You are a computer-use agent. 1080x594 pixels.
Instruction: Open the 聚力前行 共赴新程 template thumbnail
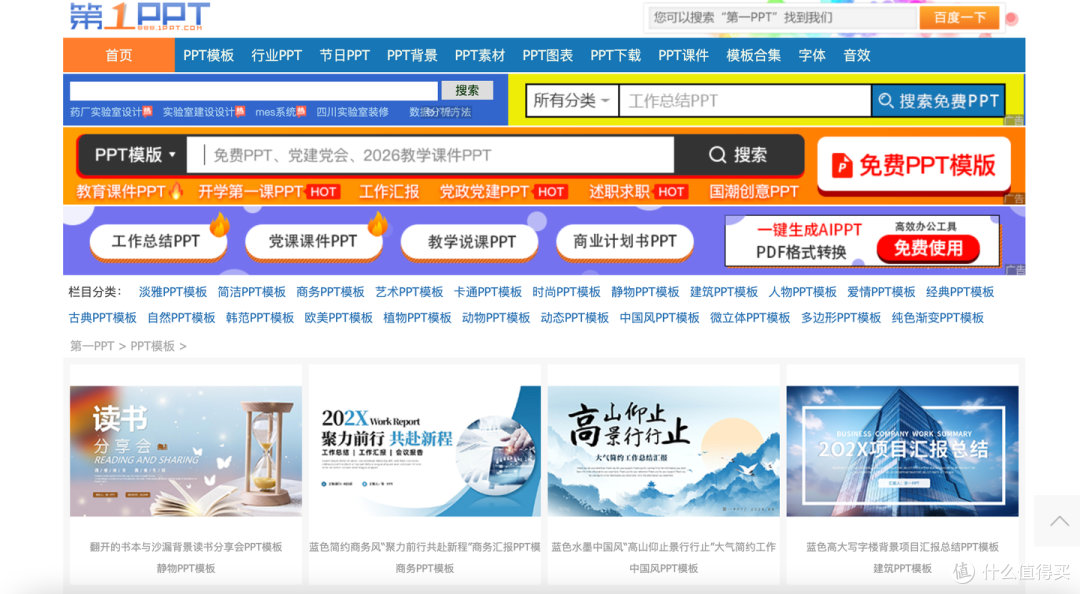coord(424,451)
